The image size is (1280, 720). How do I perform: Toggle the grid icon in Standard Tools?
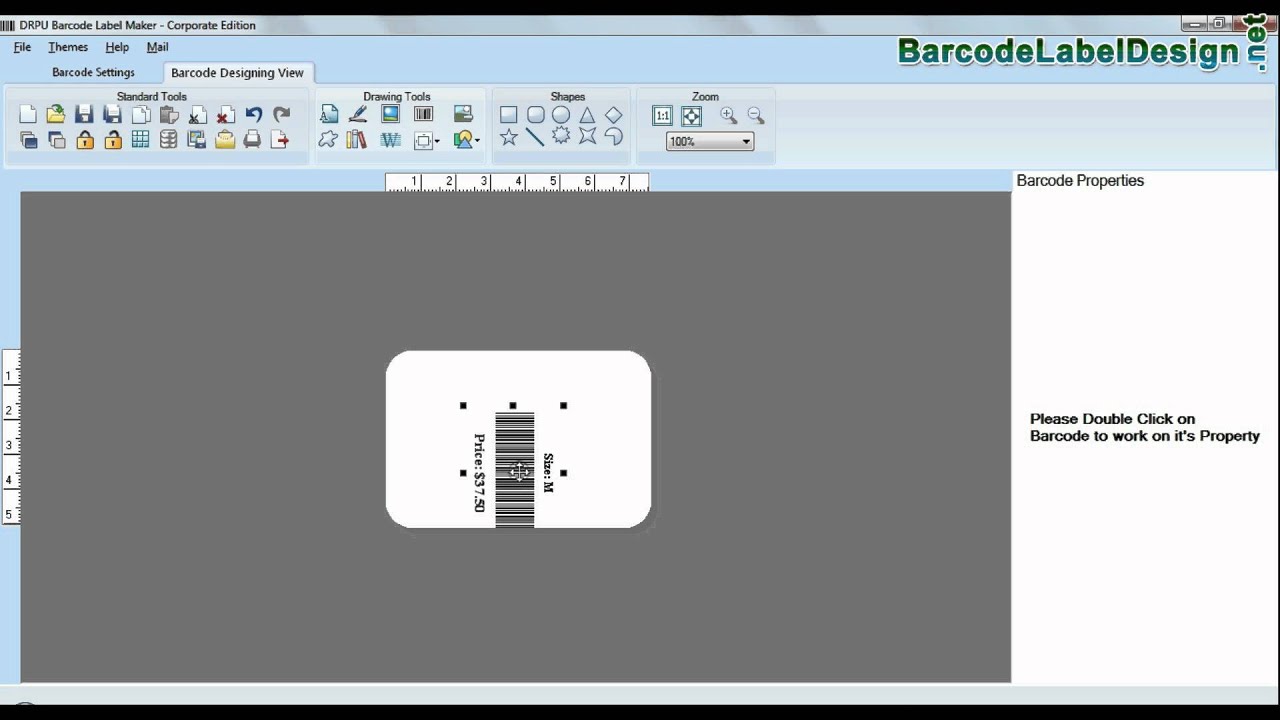pyautogui.click(x=141, y=140)
